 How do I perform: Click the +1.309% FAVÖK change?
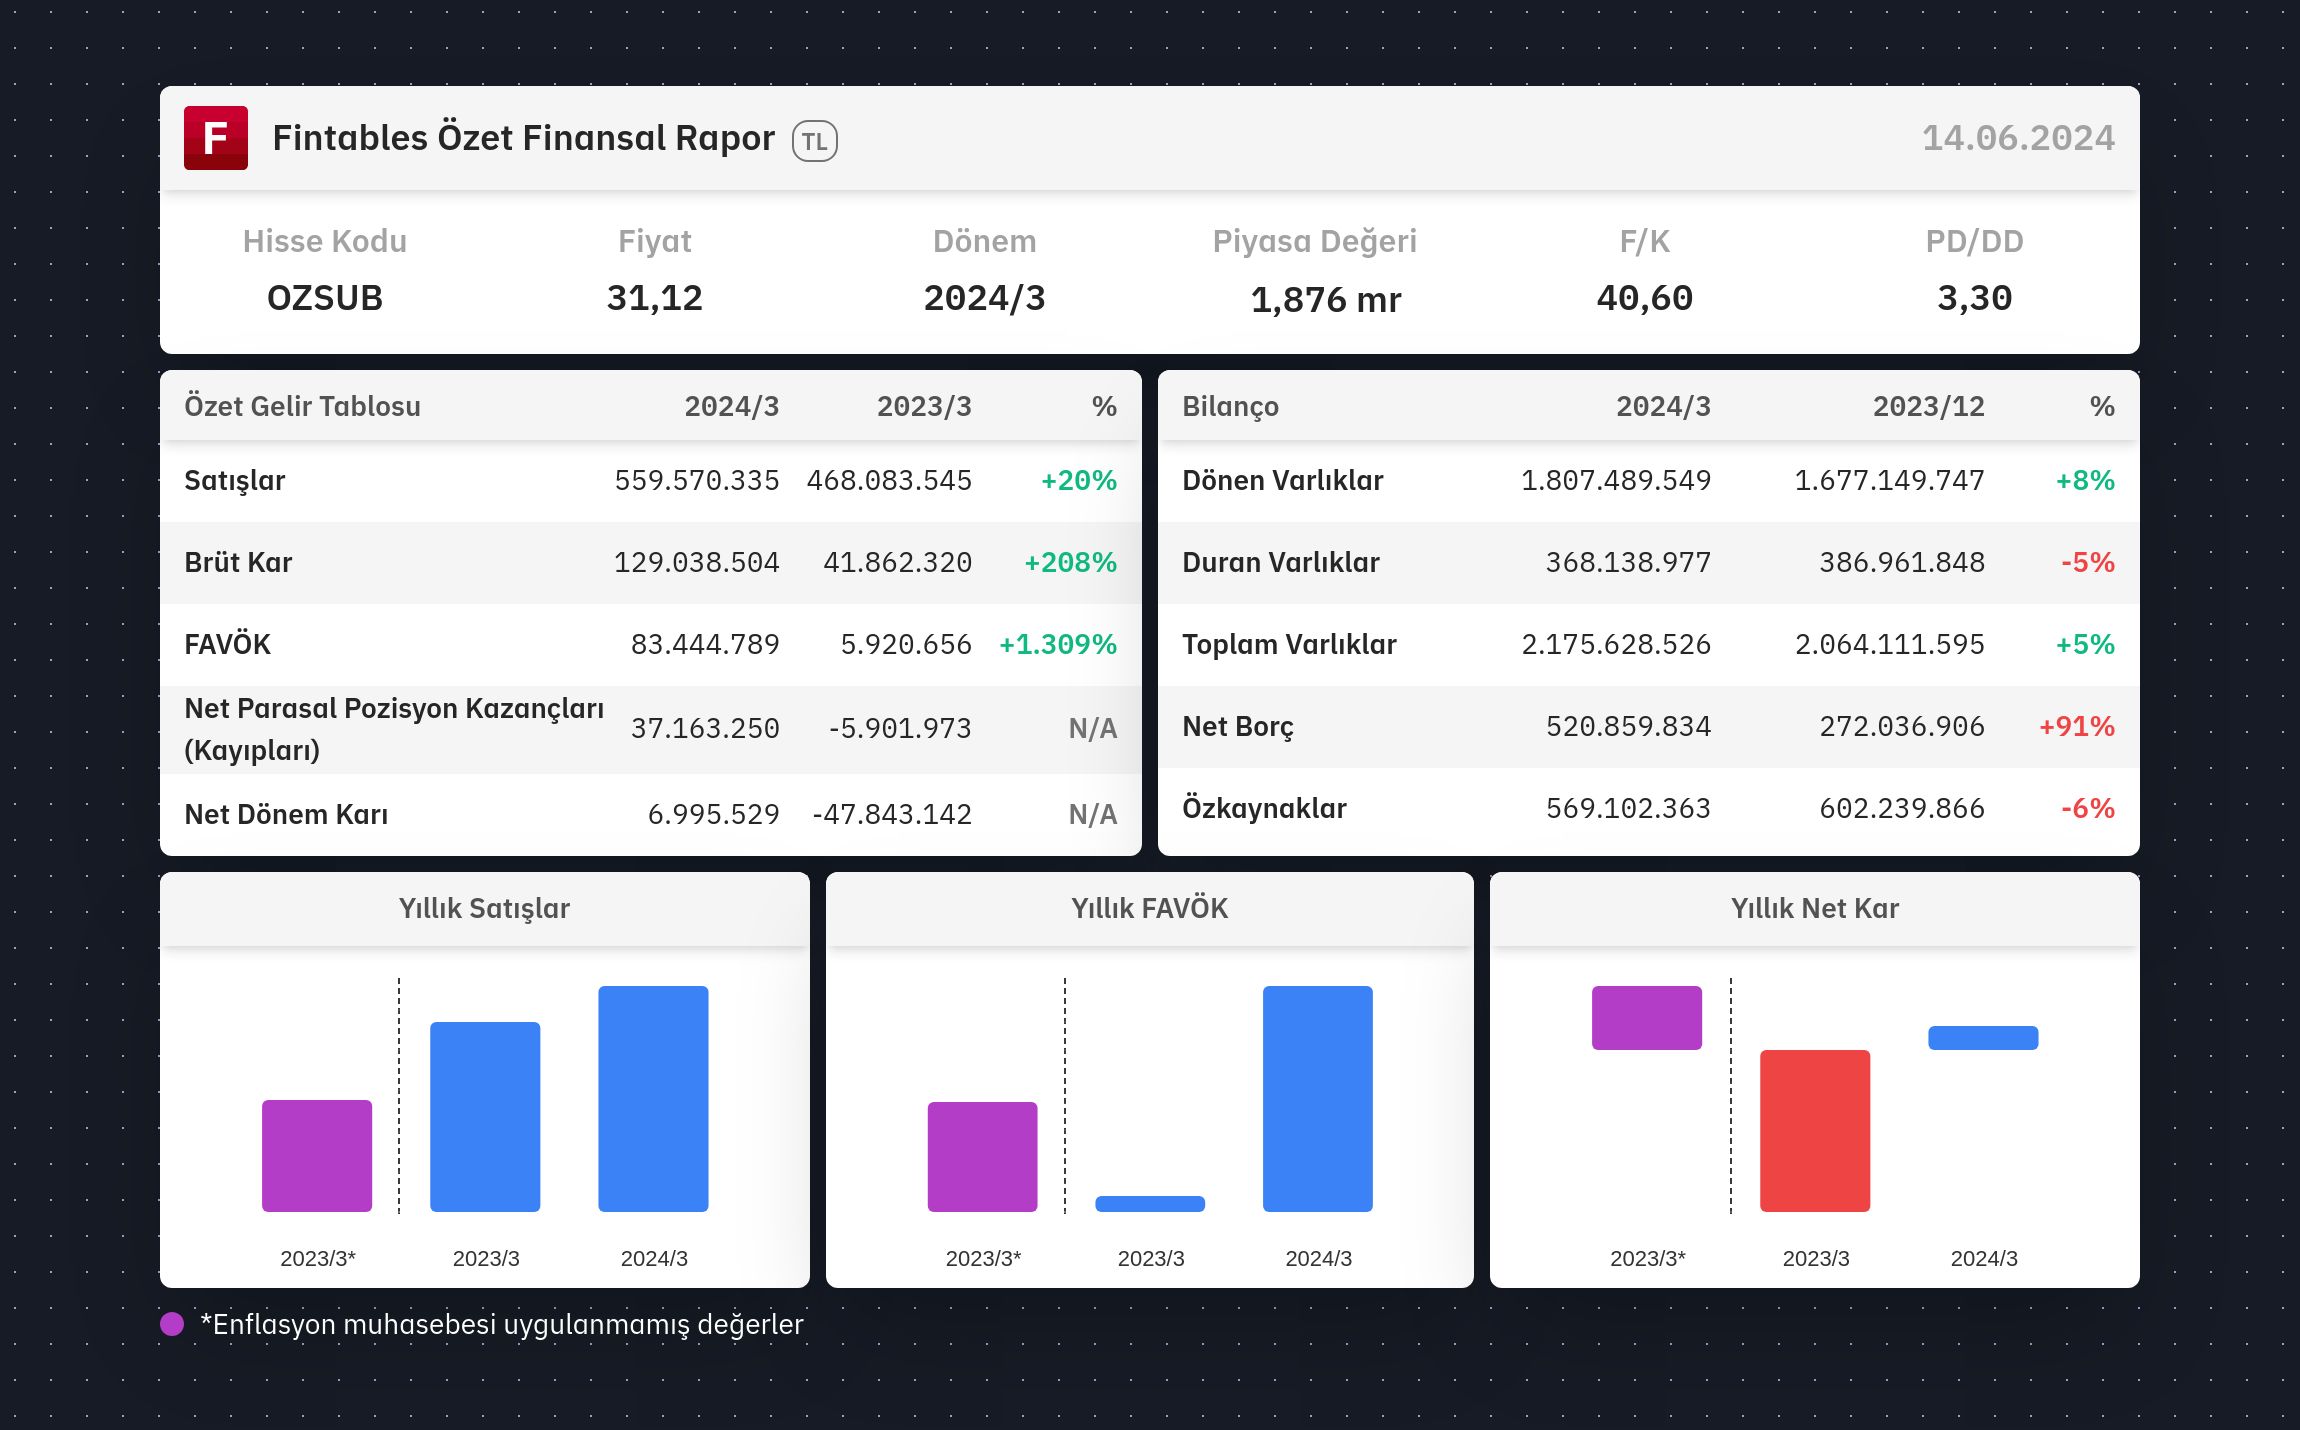pyautogui.click(x=1058, y=645)
